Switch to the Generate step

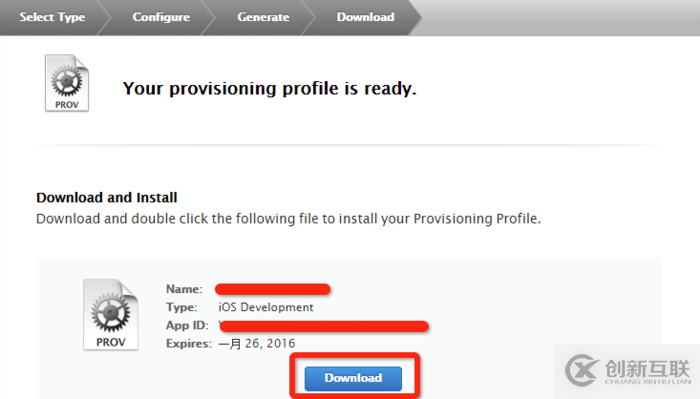(x=263, y=17)
